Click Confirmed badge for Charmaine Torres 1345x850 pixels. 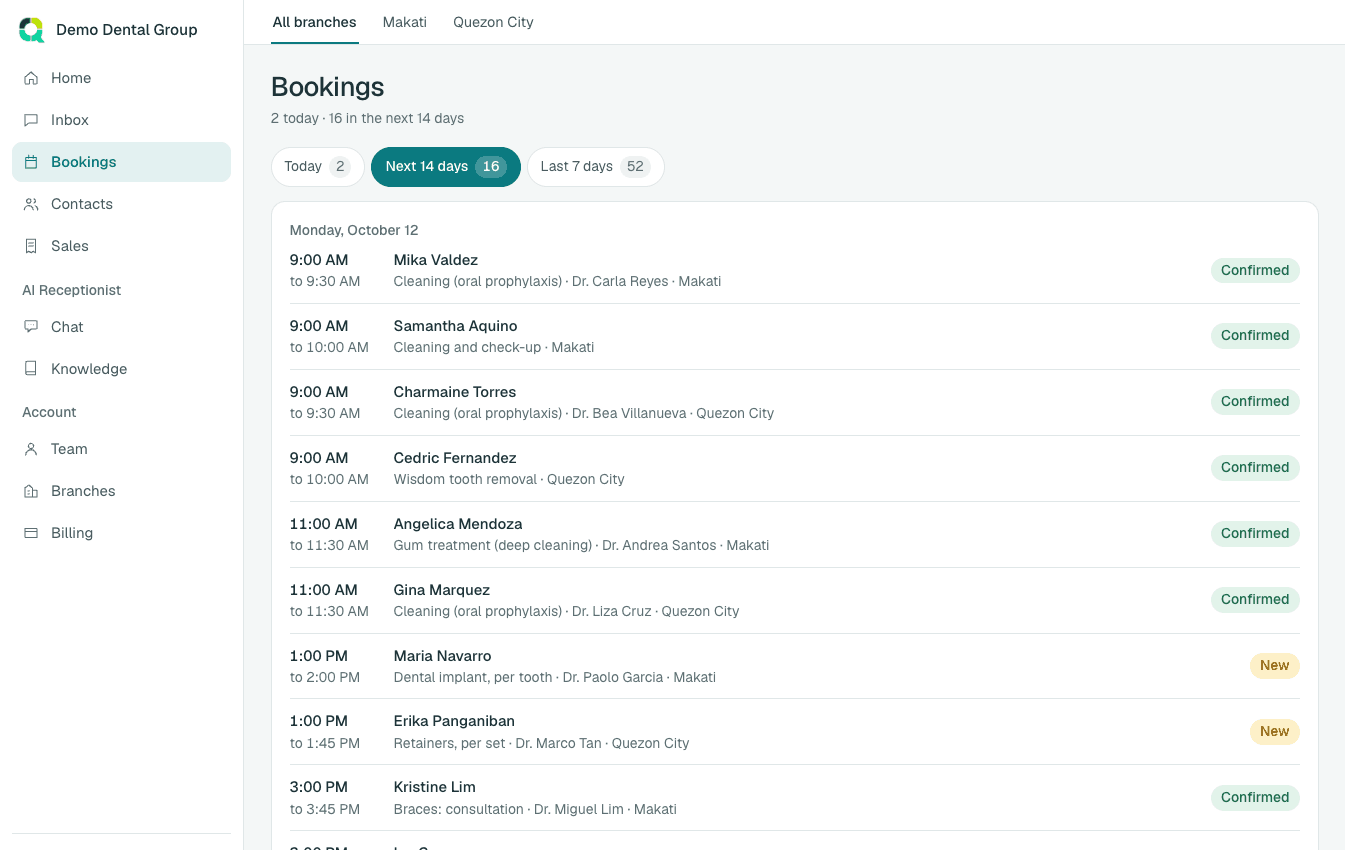1255,402
